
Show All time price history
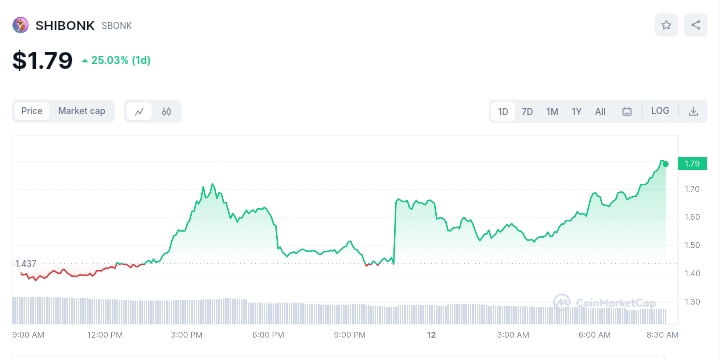pos(600,112)
